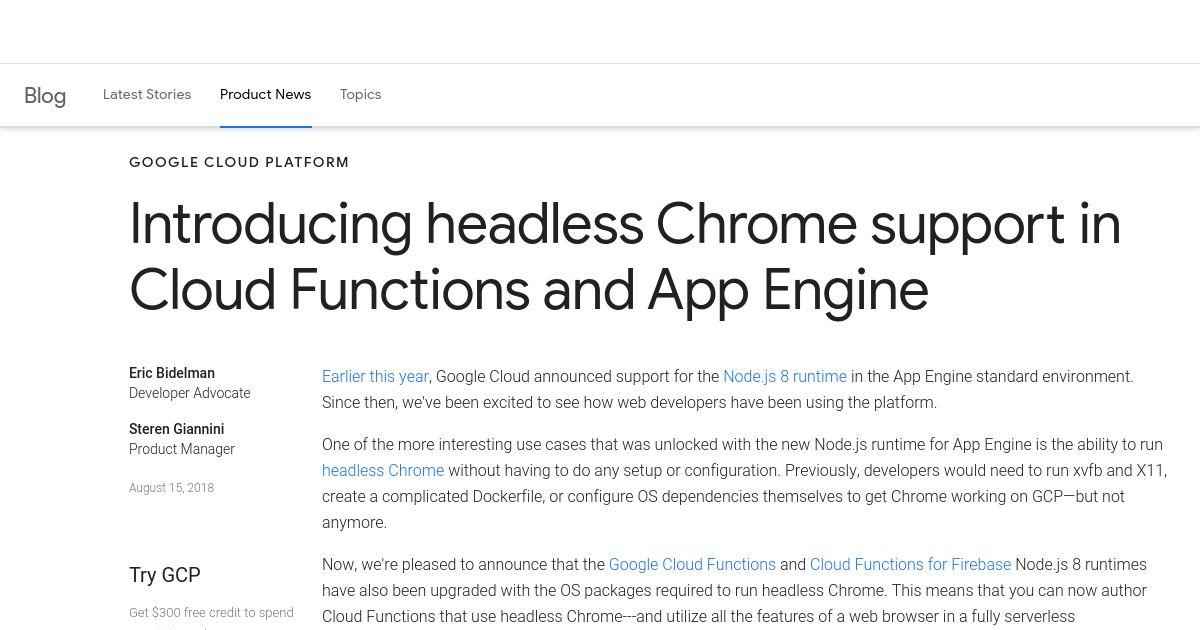
Task: Click the Google Cloud Platform category label
Action: point(239,162)
